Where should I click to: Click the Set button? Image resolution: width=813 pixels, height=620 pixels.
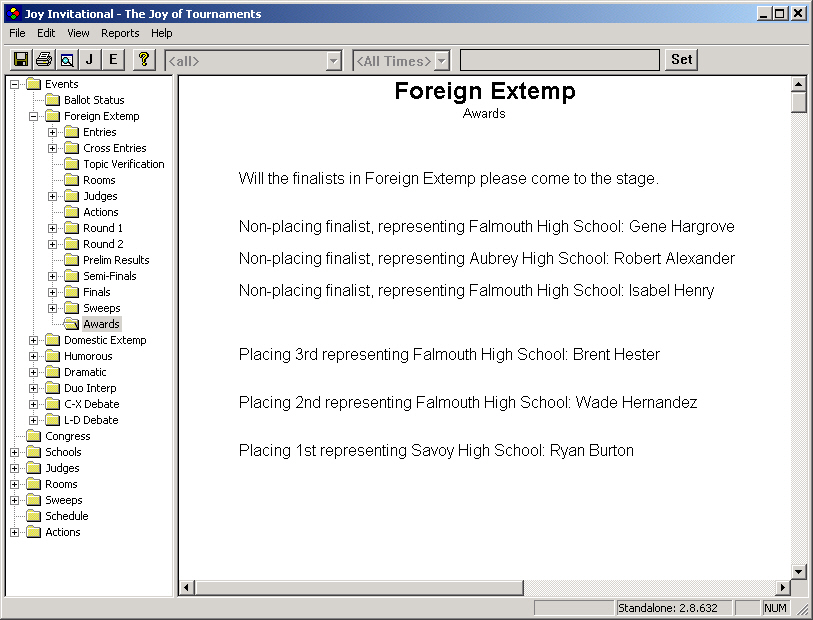click(x=681, y=60)
